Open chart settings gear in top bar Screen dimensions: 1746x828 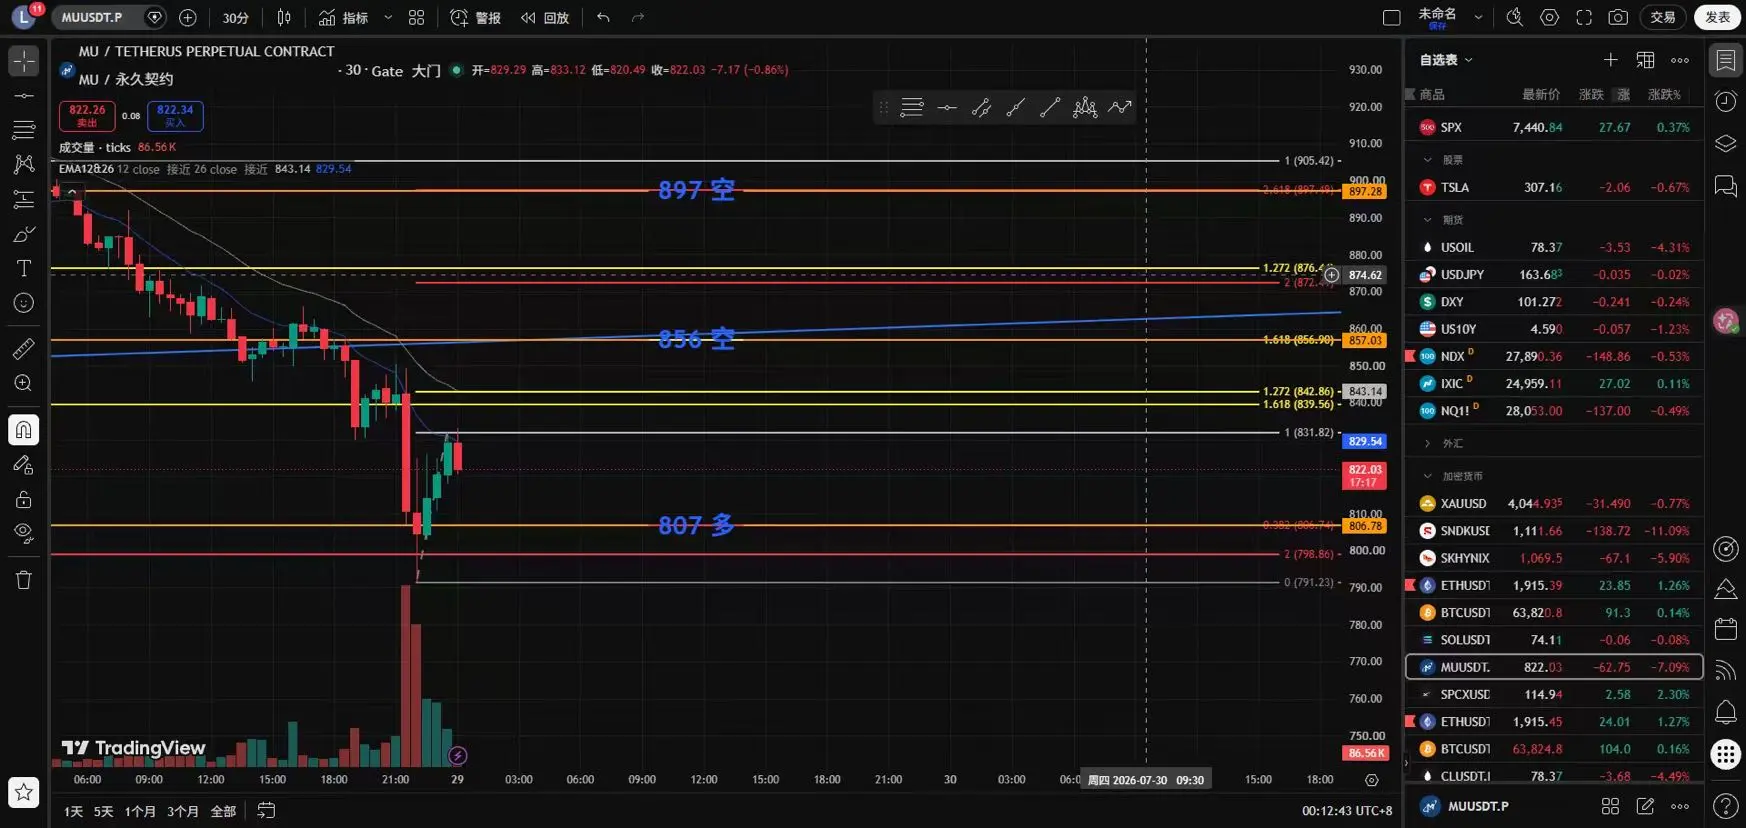click(1549, 17)
